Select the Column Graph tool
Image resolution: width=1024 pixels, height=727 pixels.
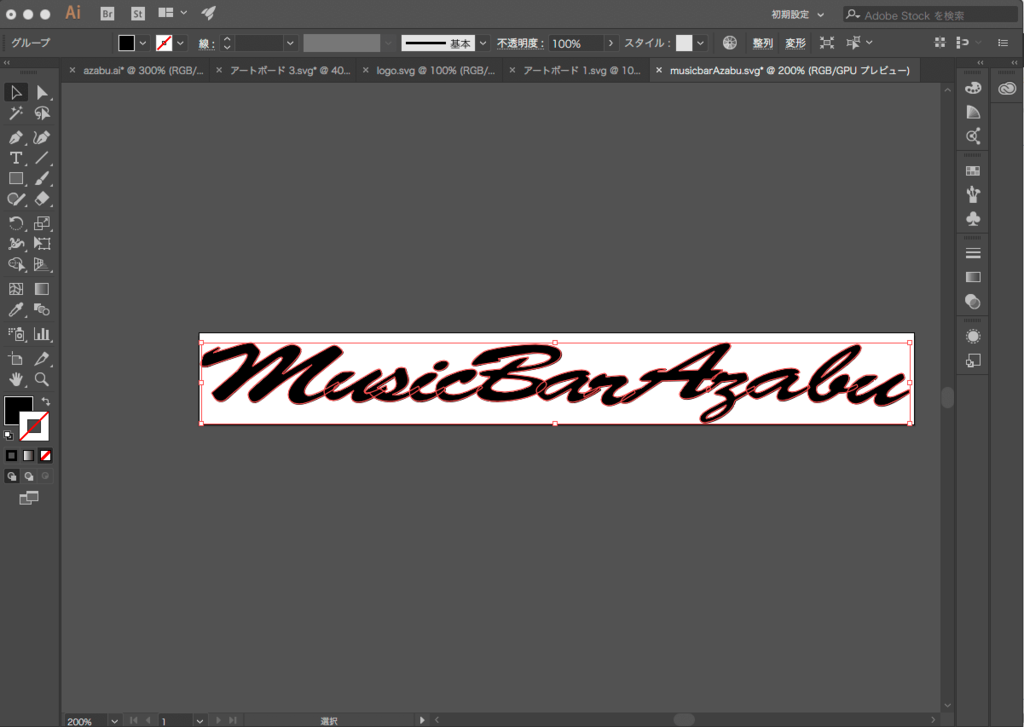[x=42, y=334]
